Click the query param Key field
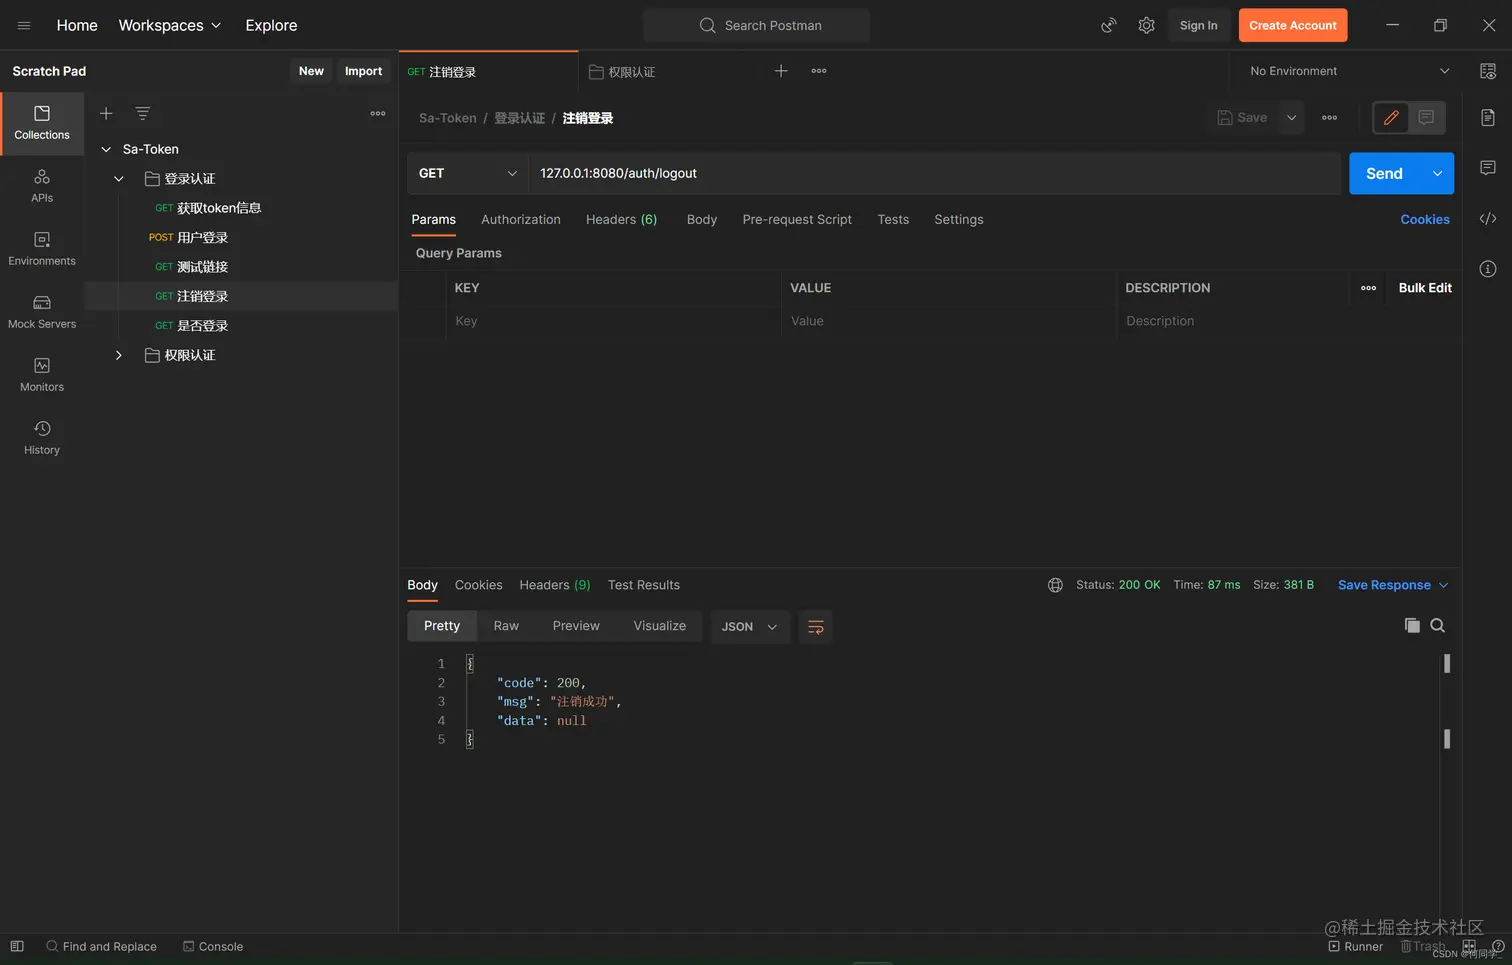1512x965 pixels. pos(613,321)
